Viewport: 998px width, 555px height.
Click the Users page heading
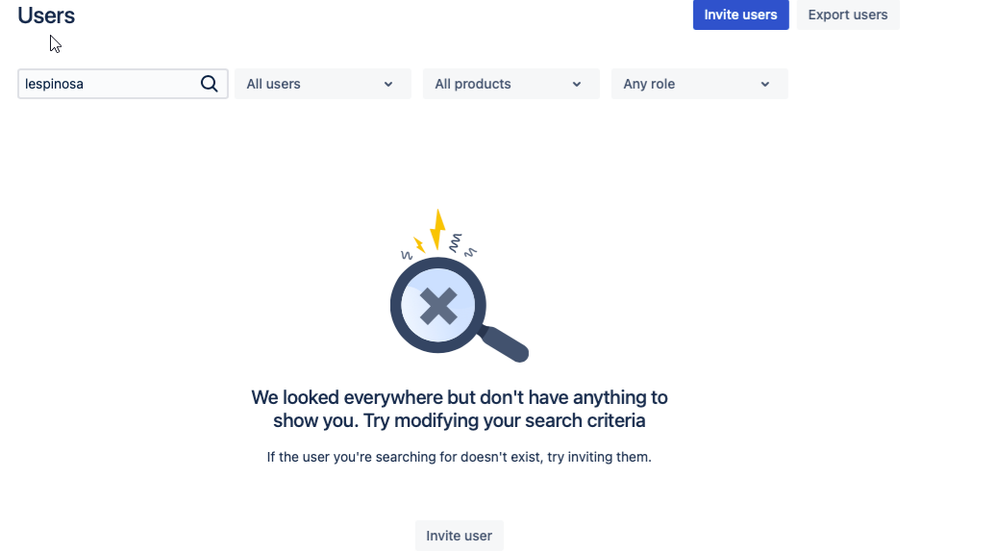tap(46, 15)
